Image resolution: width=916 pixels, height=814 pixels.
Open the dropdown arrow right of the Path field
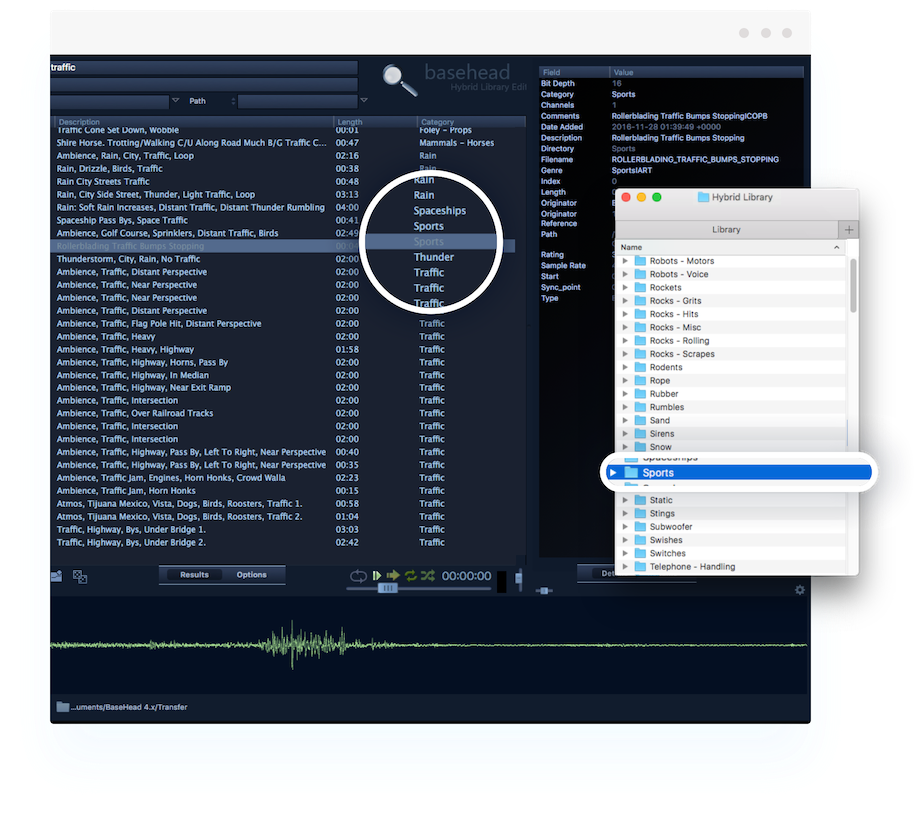363,101
